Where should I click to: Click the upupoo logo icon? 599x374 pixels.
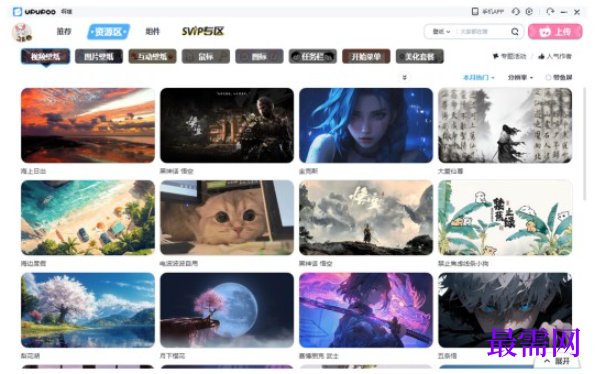pos(17,11)
